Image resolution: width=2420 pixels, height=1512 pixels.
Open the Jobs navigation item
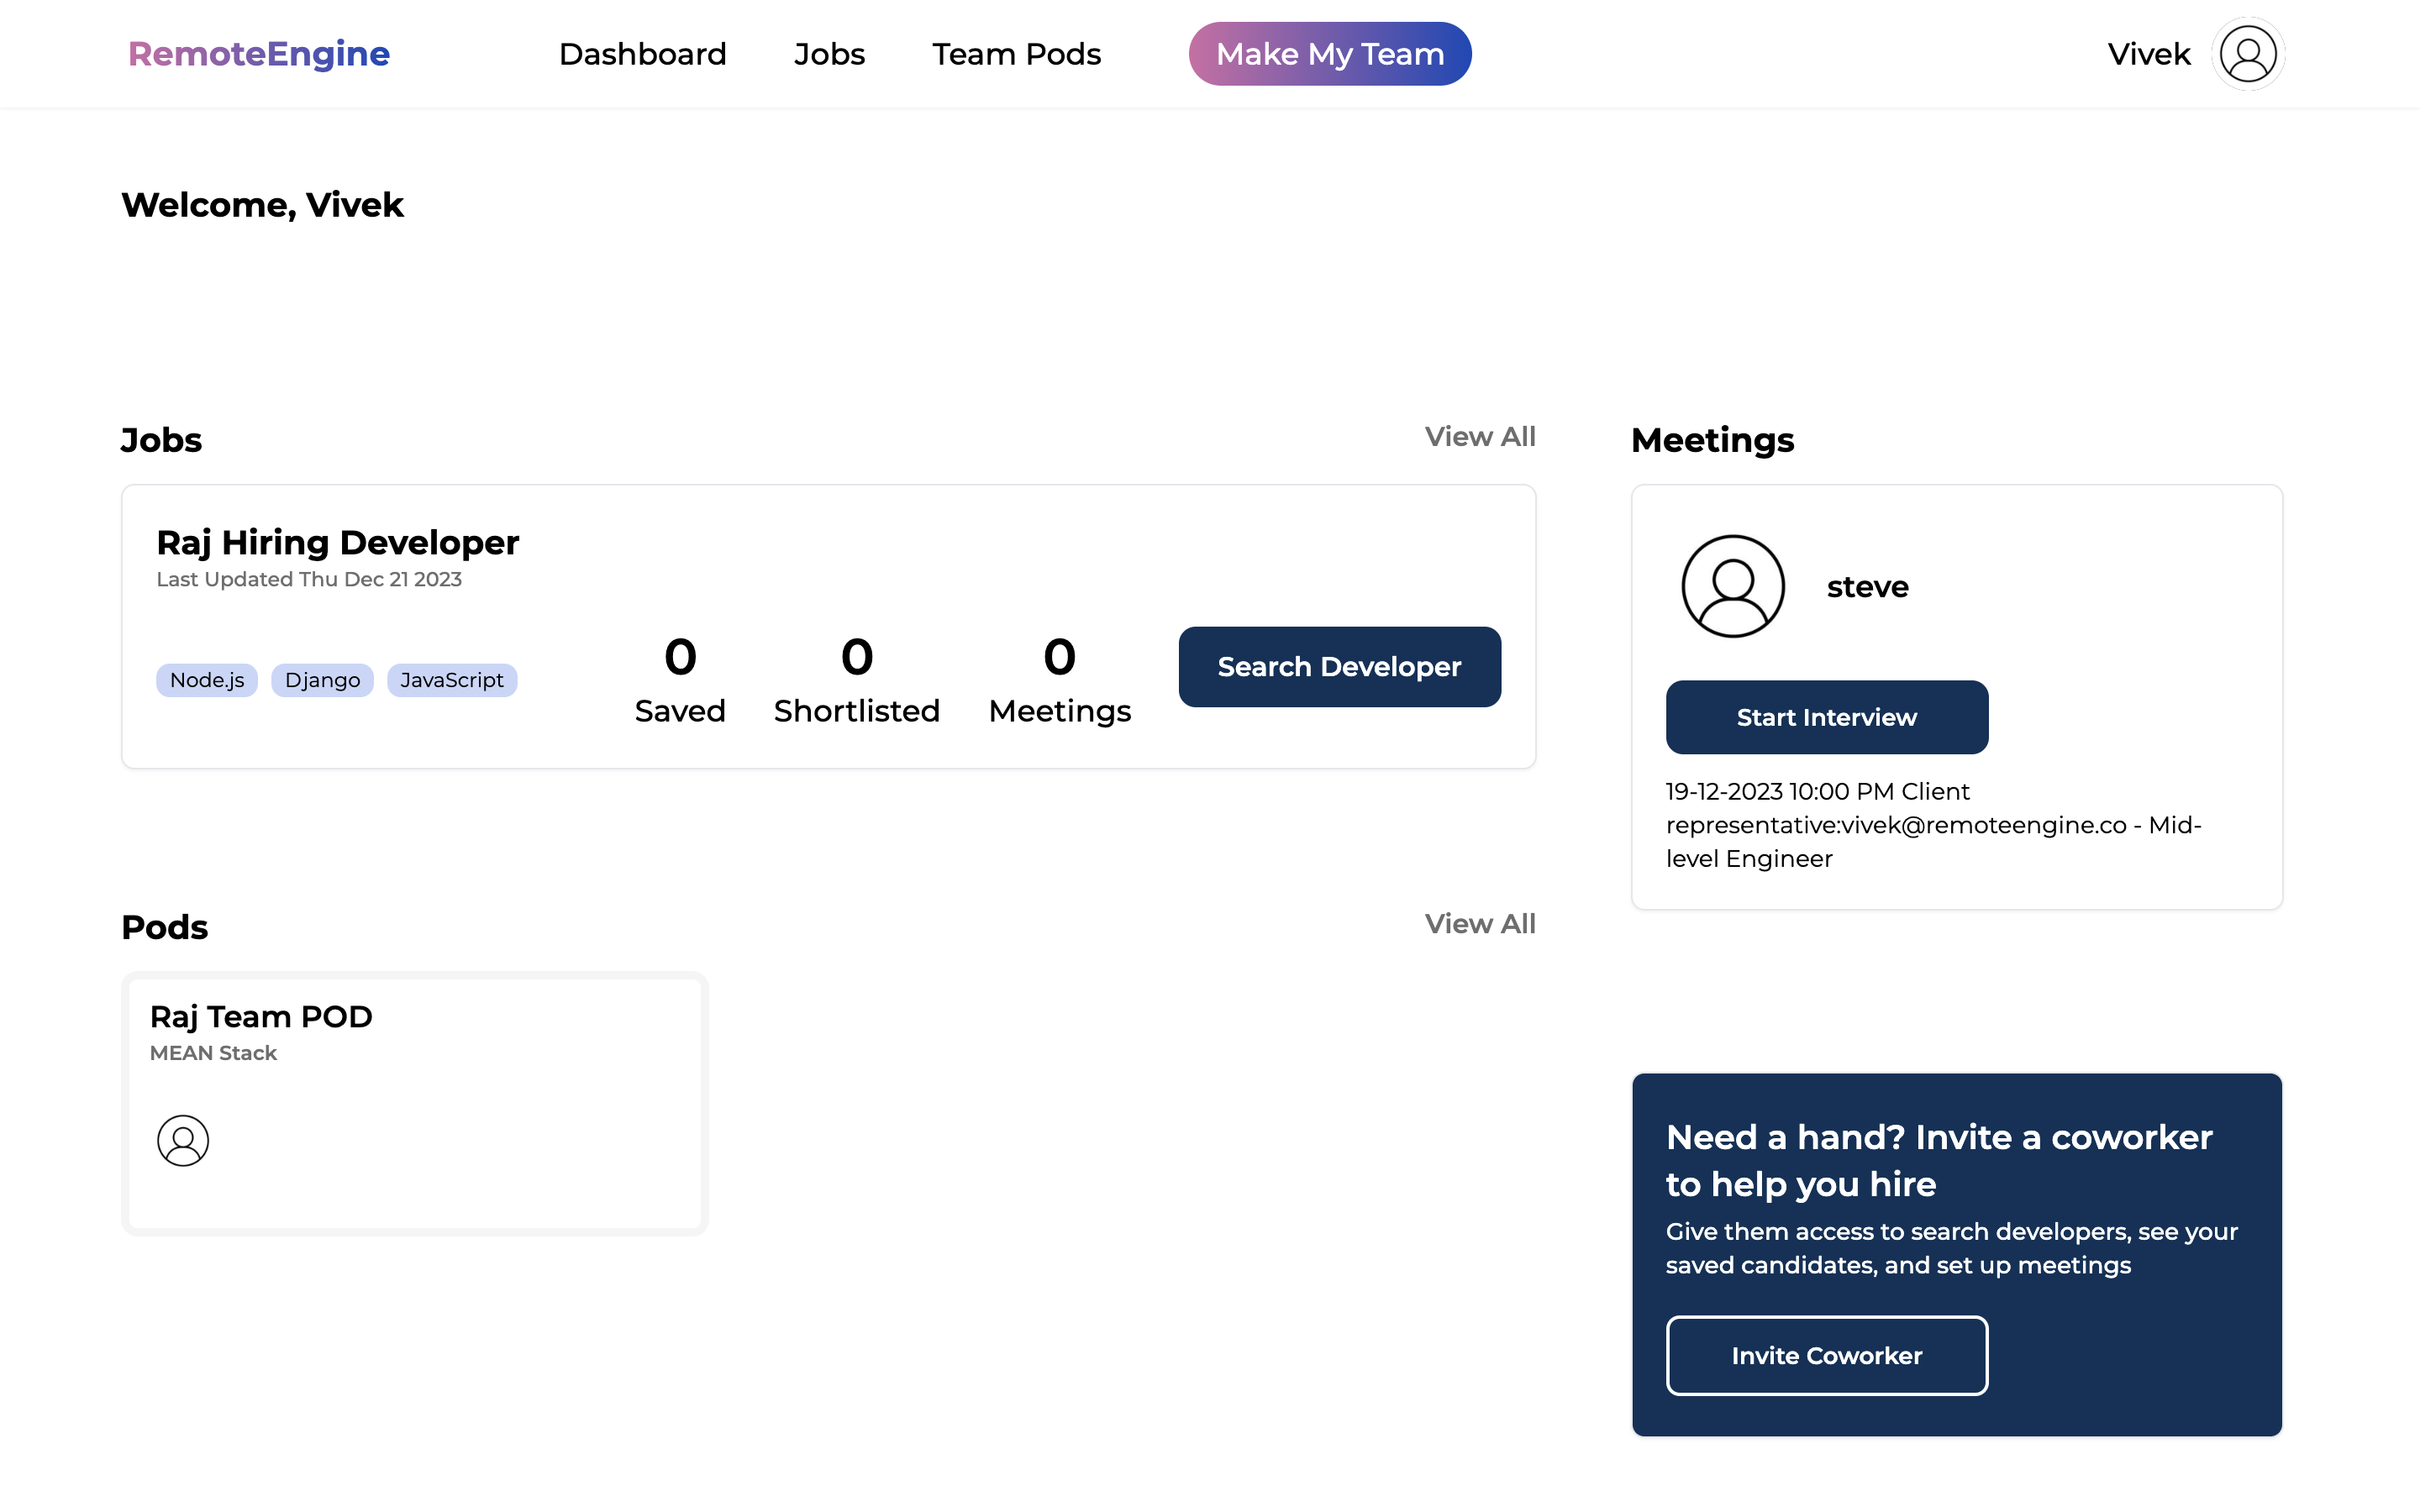click(x=829, y=54)
